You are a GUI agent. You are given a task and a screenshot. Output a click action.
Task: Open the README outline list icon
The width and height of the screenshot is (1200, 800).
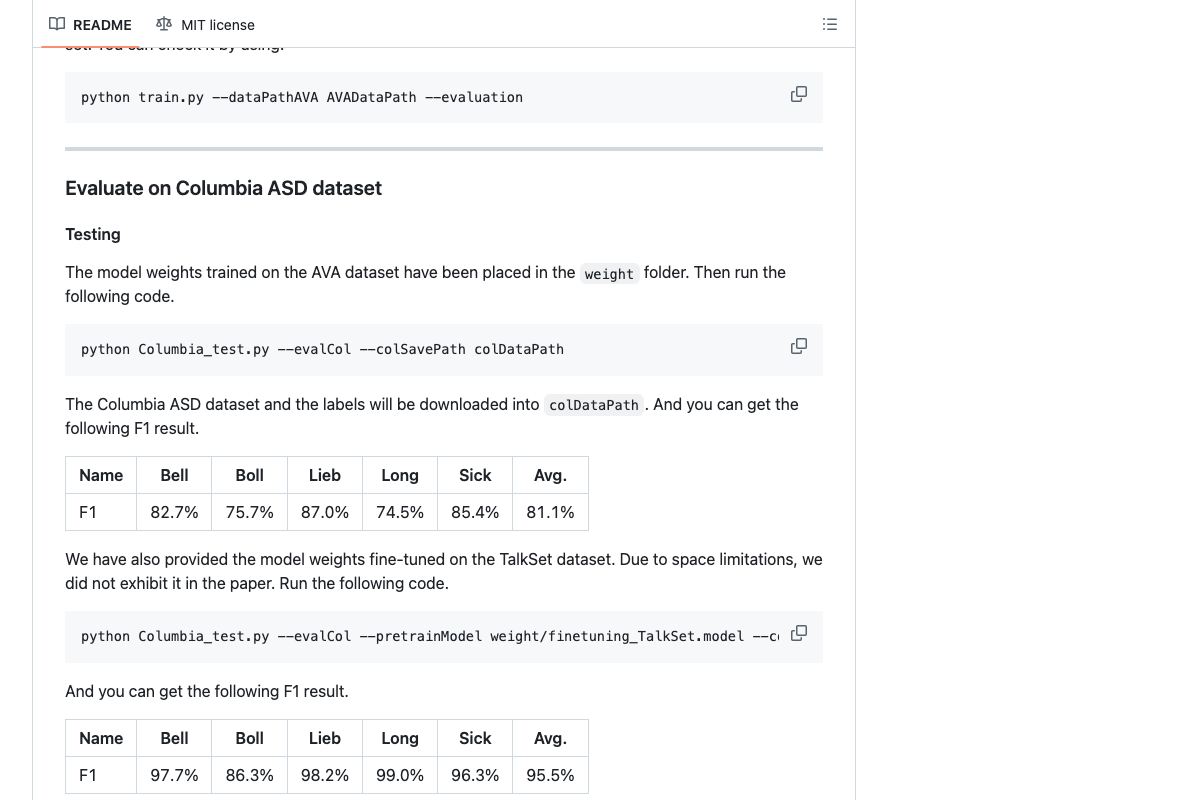pos(829,24)
